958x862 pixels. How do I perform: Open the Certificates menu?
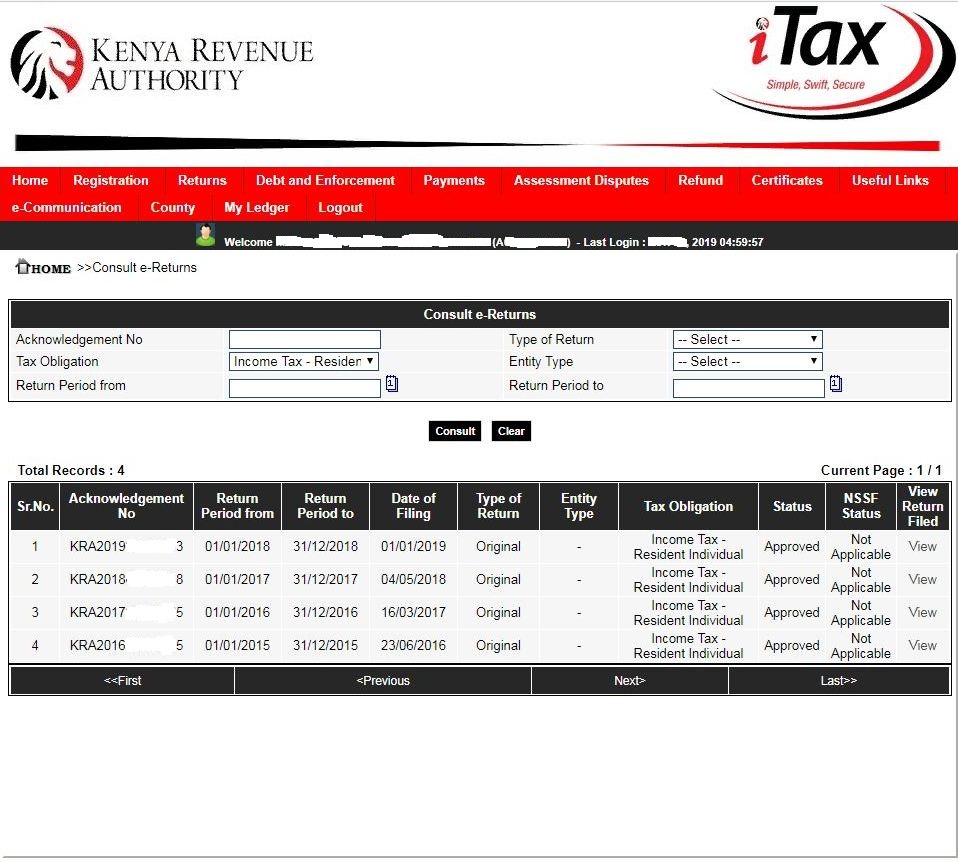click(787, 181)
